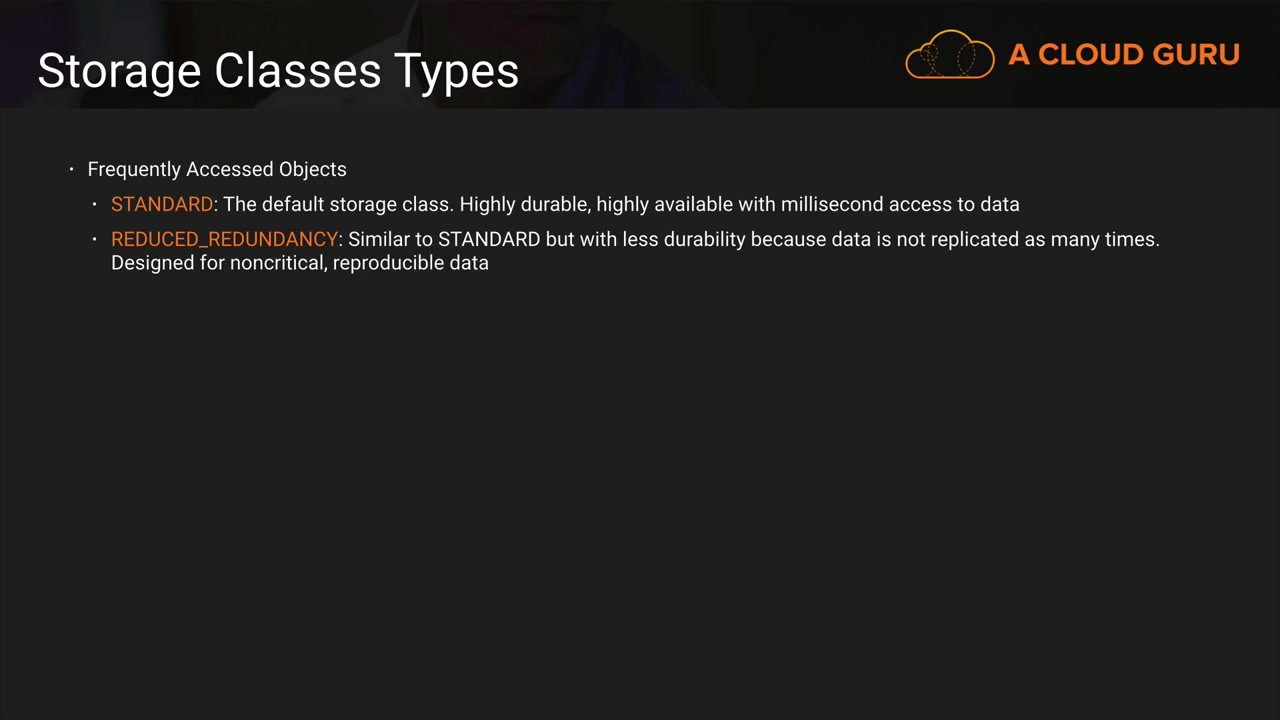This screenshot has height=720, width=1280.
Task: Click "Similar to STANDARD" text
Action: point(443,239)
